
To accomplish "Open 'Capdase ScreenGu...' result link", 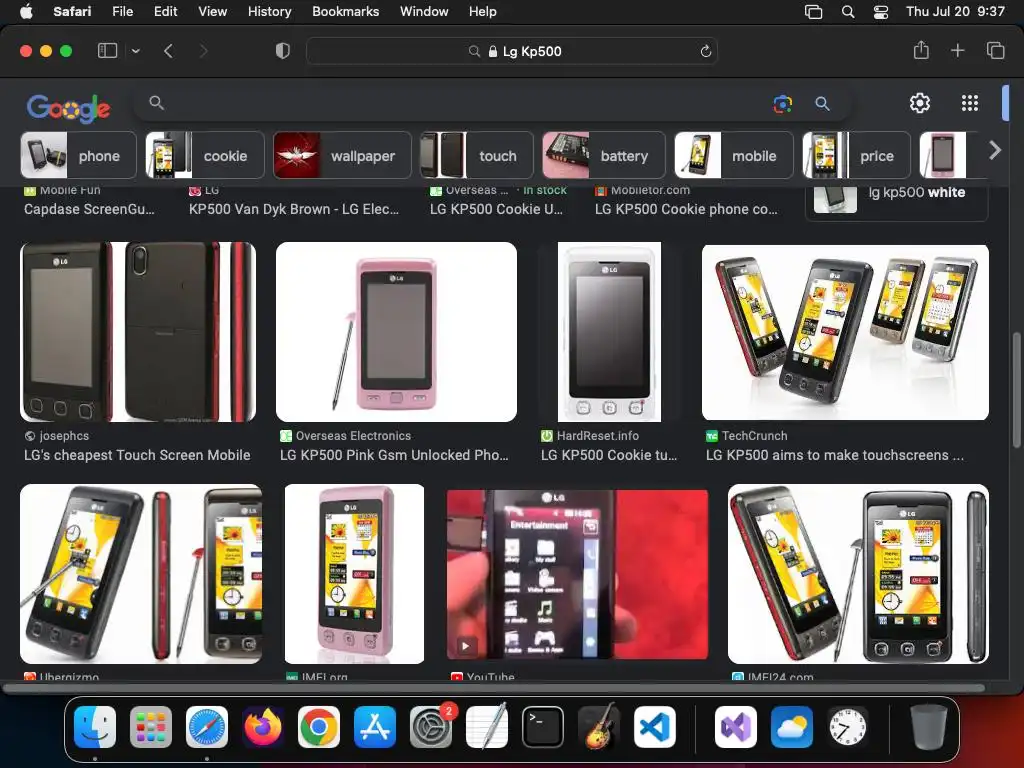I will coord(89,209).
